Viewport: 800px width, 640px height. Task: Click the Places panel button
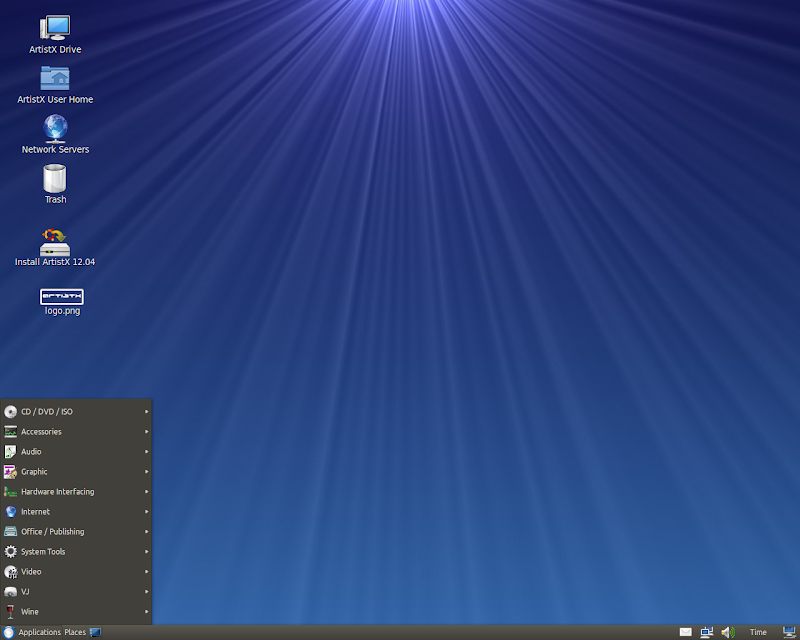click(x=75, y=632)
